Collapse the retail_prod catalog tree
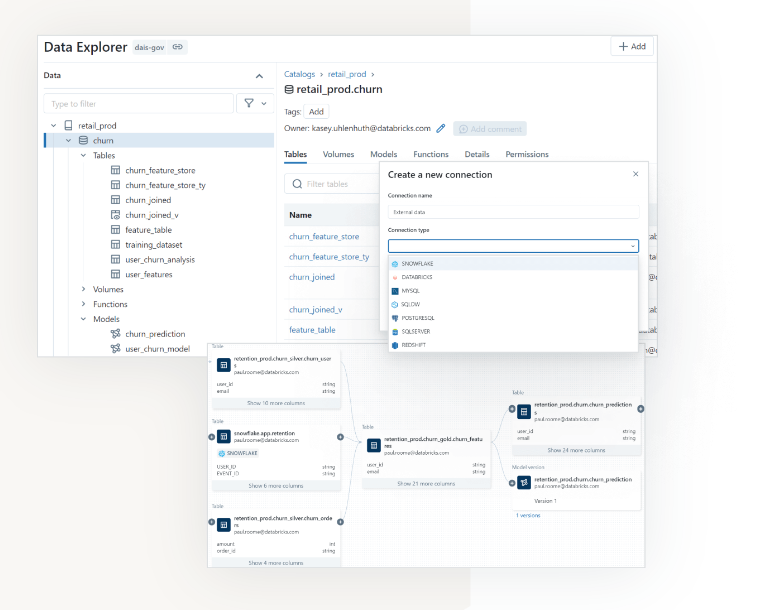Screen dimensions: 759x610 click(53, 126)
